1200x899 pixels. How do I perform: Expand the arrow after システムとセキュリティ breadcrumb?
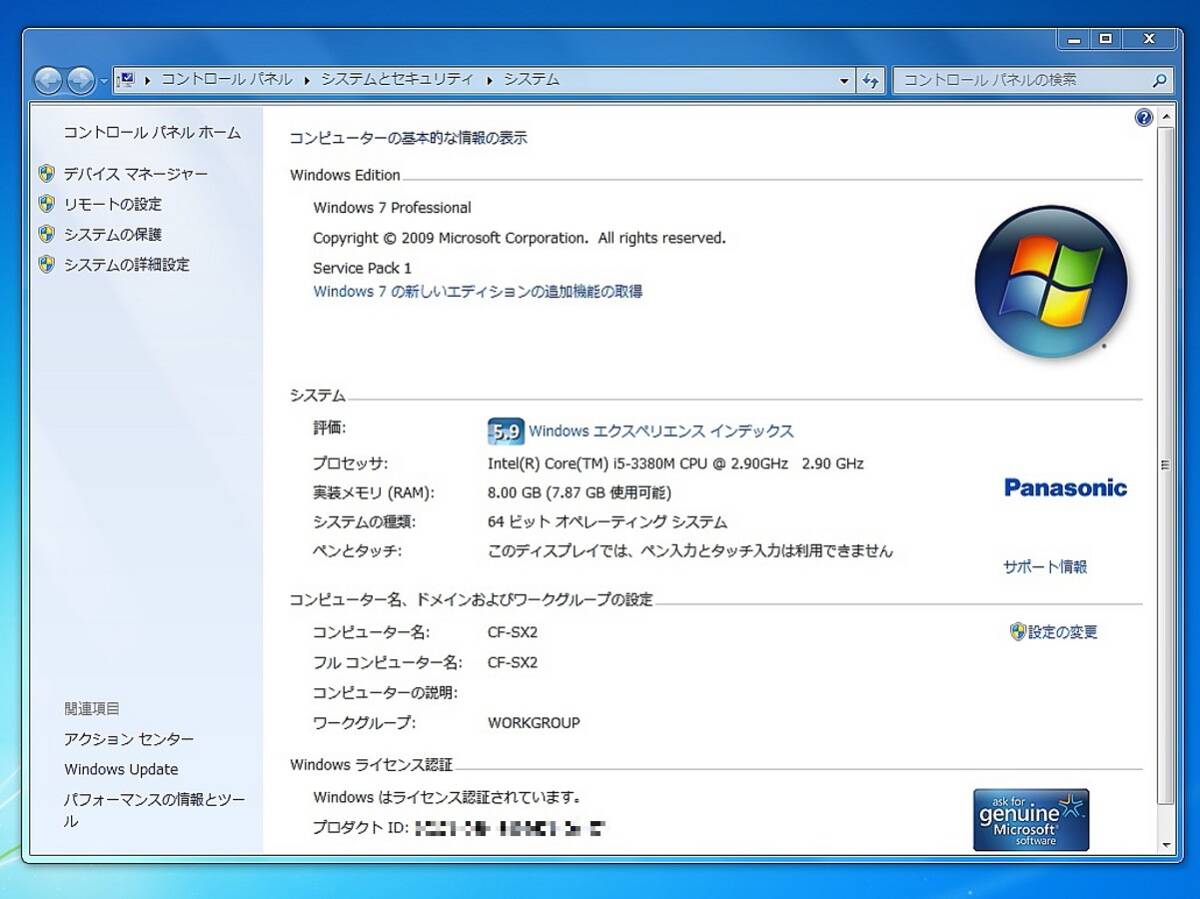490,80
